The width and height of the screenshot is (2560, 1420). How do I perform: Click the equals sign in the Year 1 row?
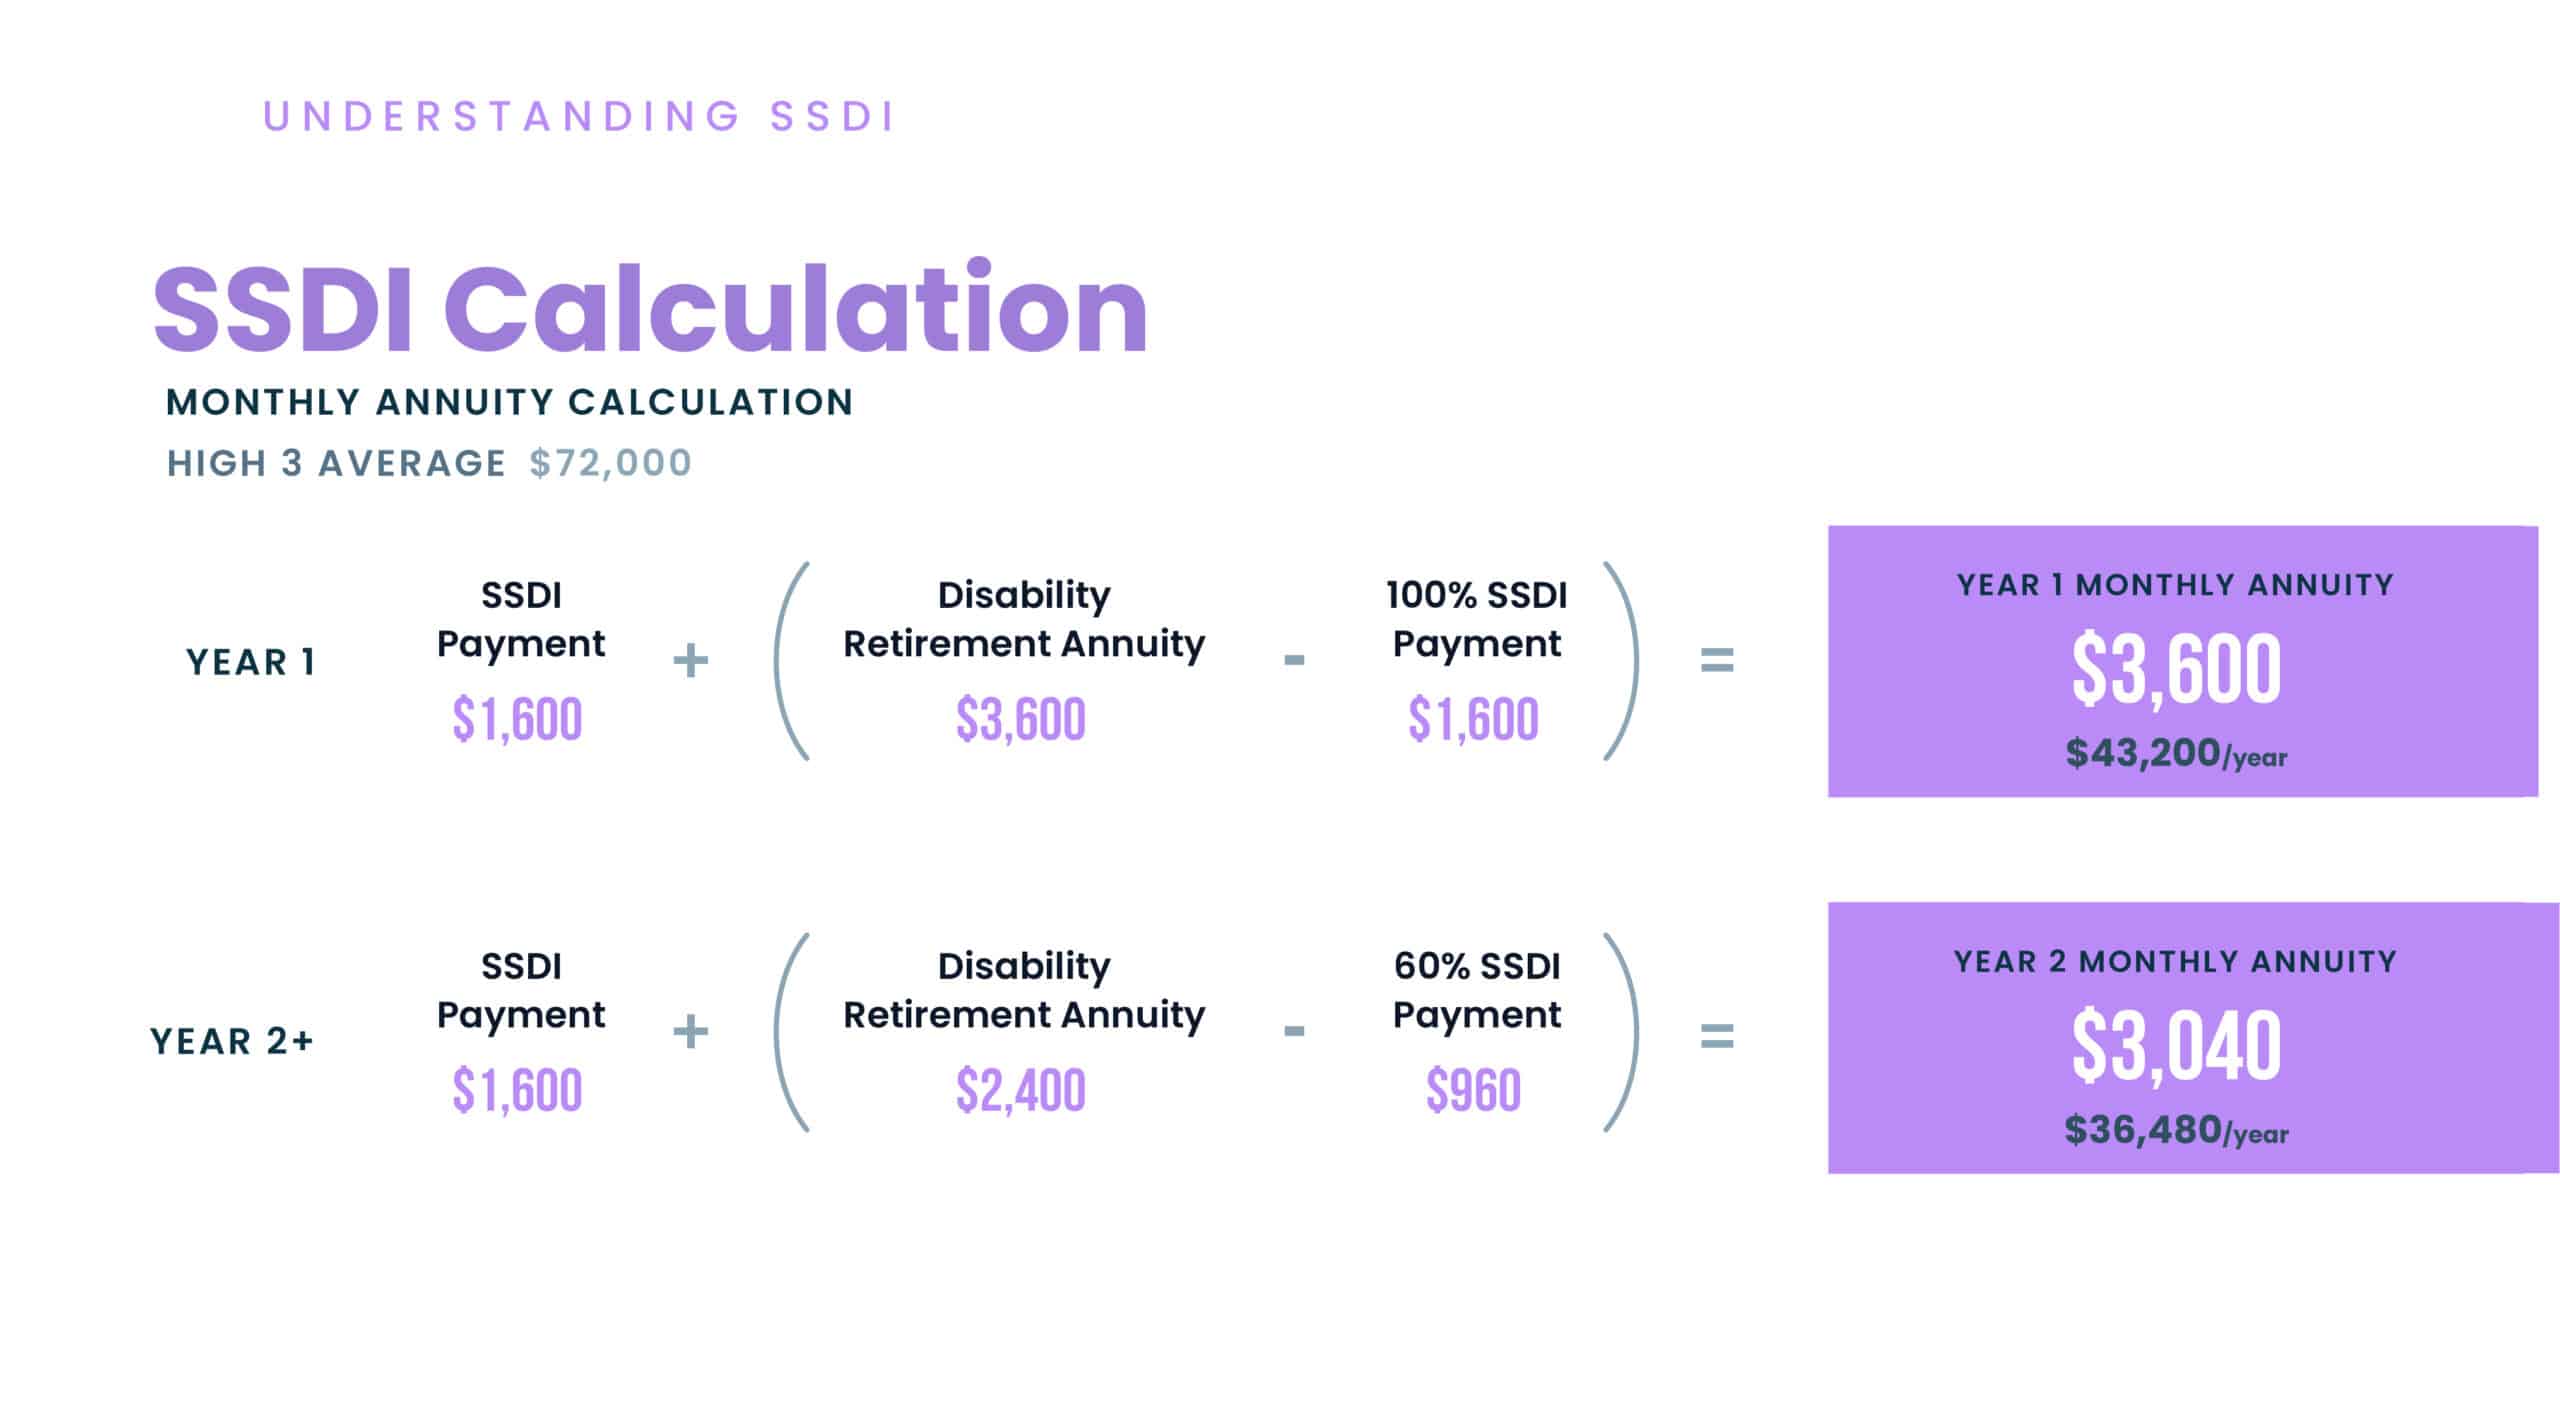pos(1717,660)
